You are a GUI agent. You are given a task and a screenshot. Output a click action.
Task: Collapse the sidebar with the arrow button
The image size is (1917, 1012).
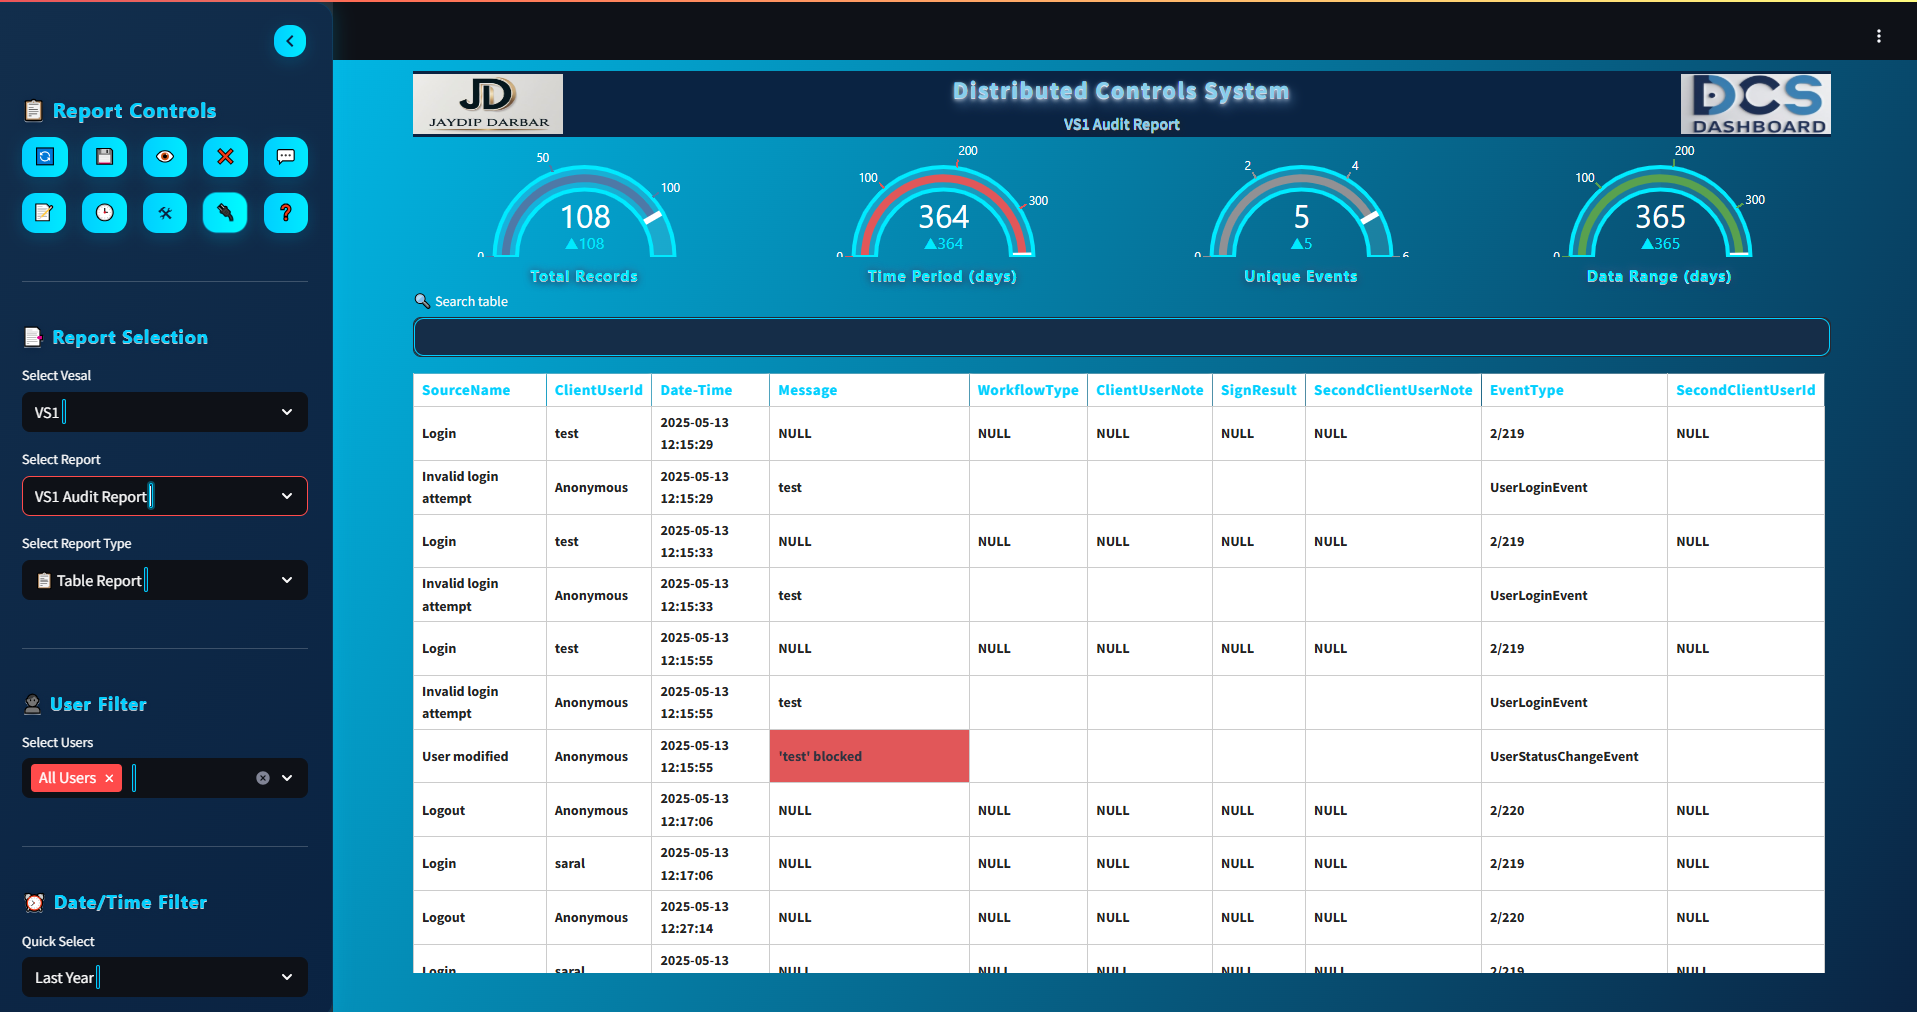(x=290, y=41)
